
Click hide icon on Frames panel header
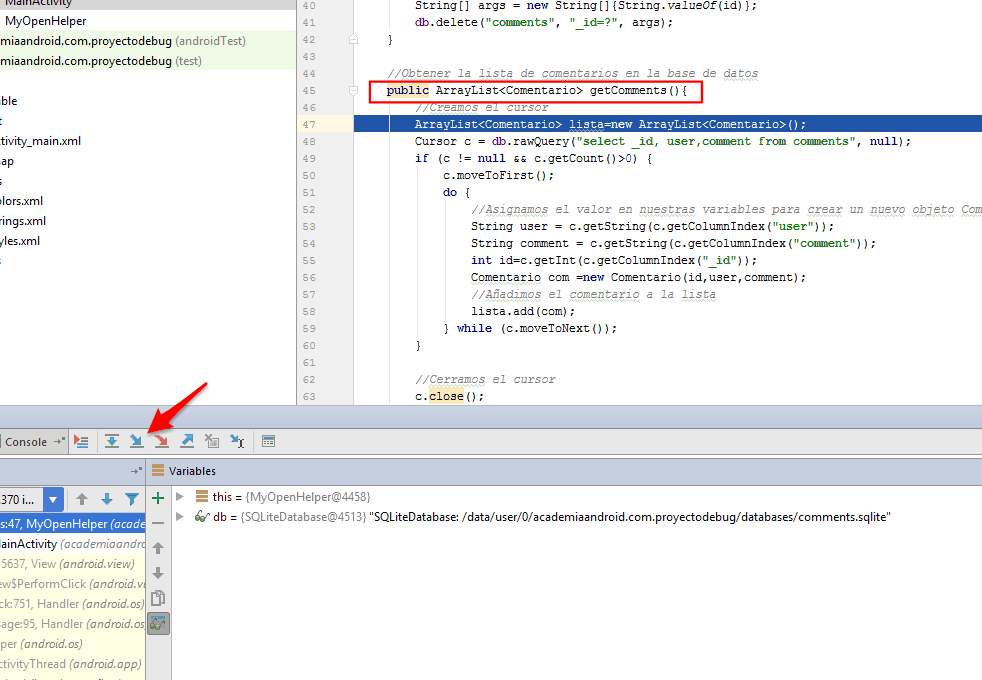pyautogui.click(x=136, y=471)
